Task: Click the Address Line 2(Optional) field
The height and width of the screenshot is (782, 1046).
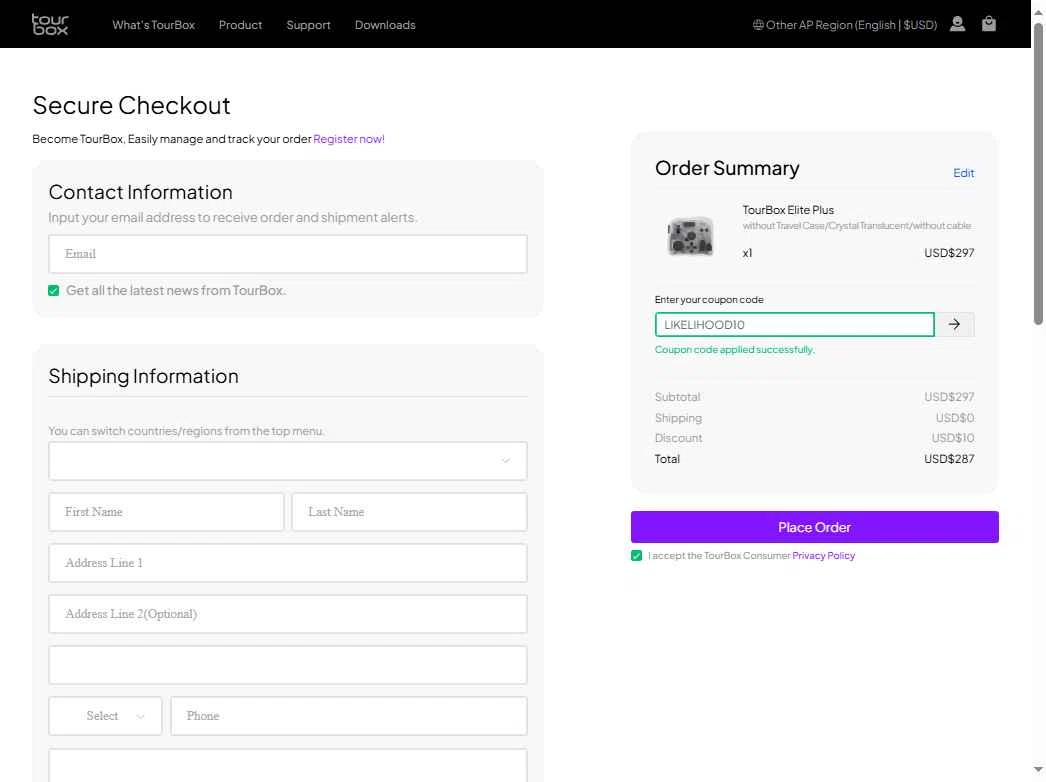Action: pos(288,614)
